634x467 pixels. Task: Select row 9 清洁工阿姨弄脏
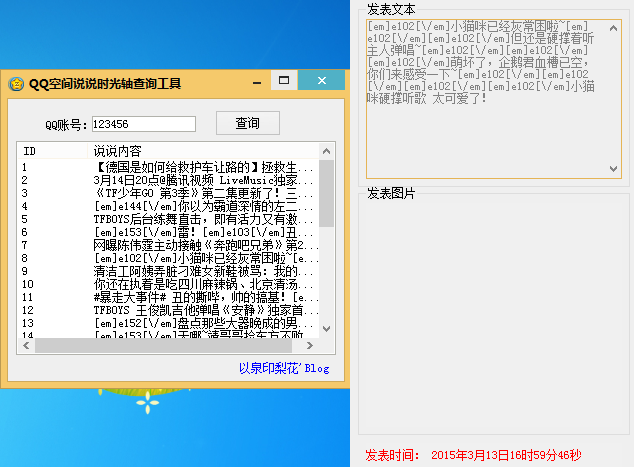(x=168, y=271)
